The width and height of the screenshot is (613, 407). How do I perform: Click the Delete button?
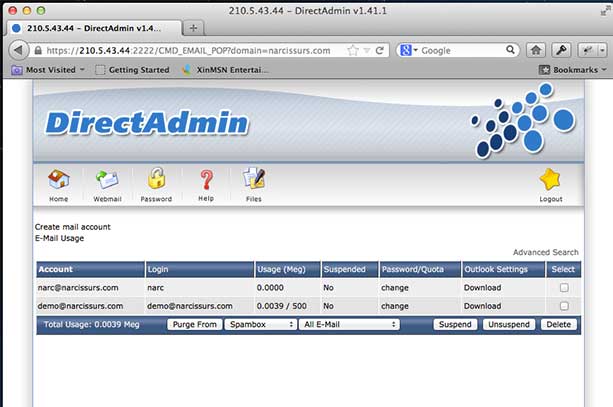tap(559, 325)
